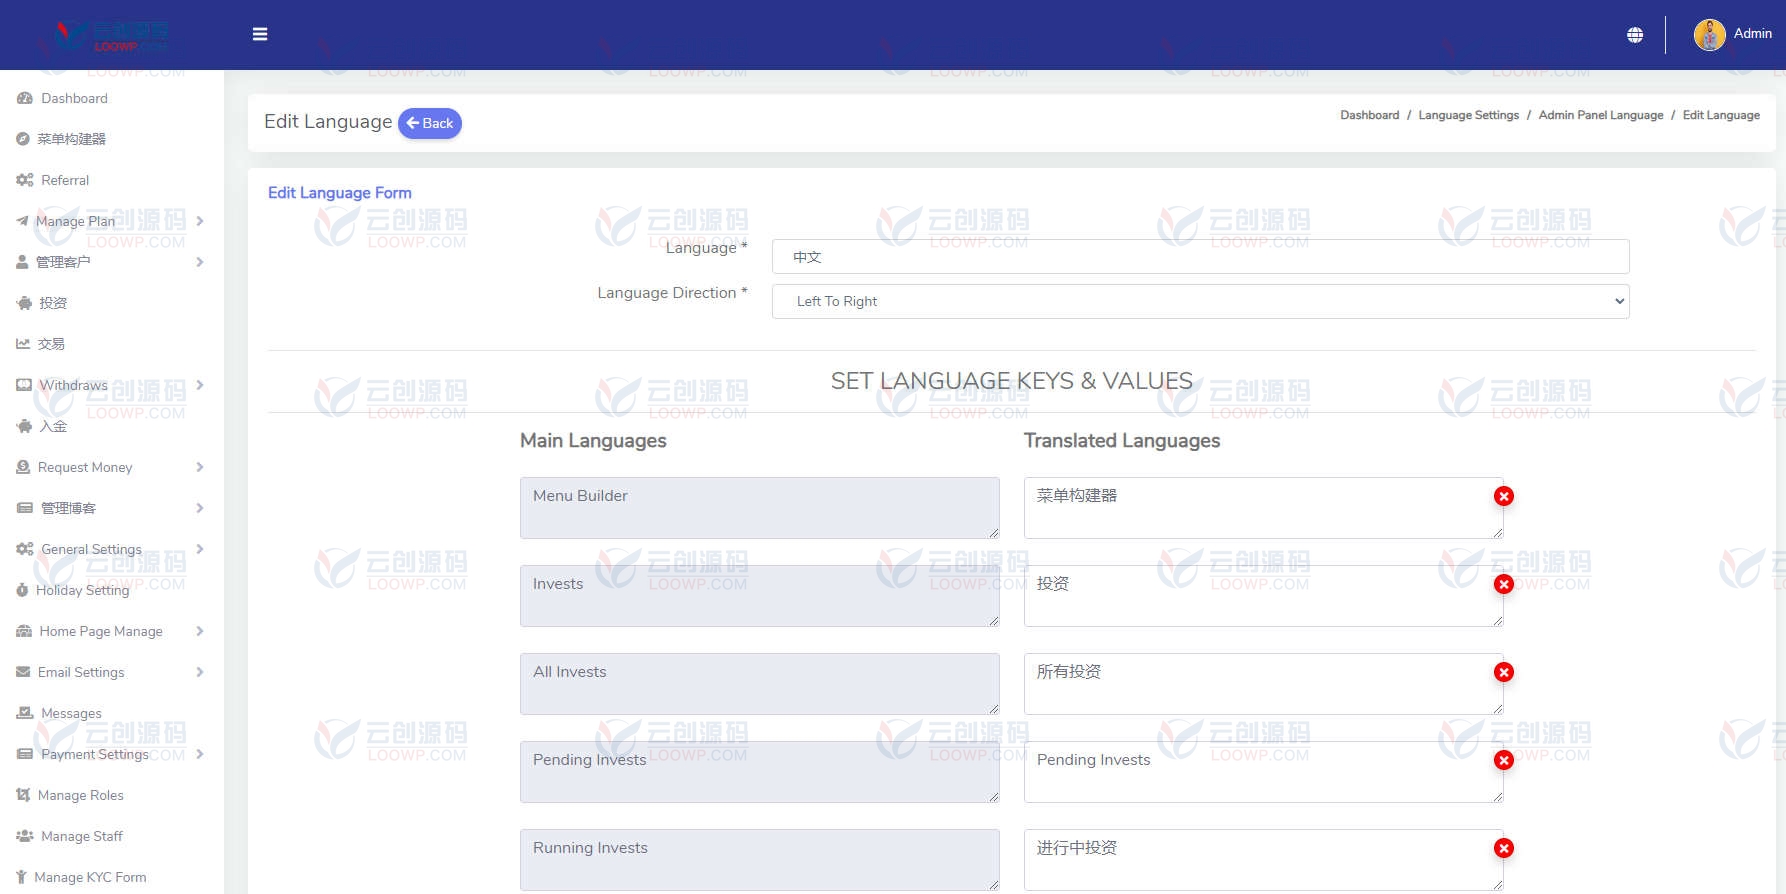The width and height of the screenshot is (1786, 894).
Task: Edit the 进行中投资 translation textarea
Action: [x=1263, y=860]
